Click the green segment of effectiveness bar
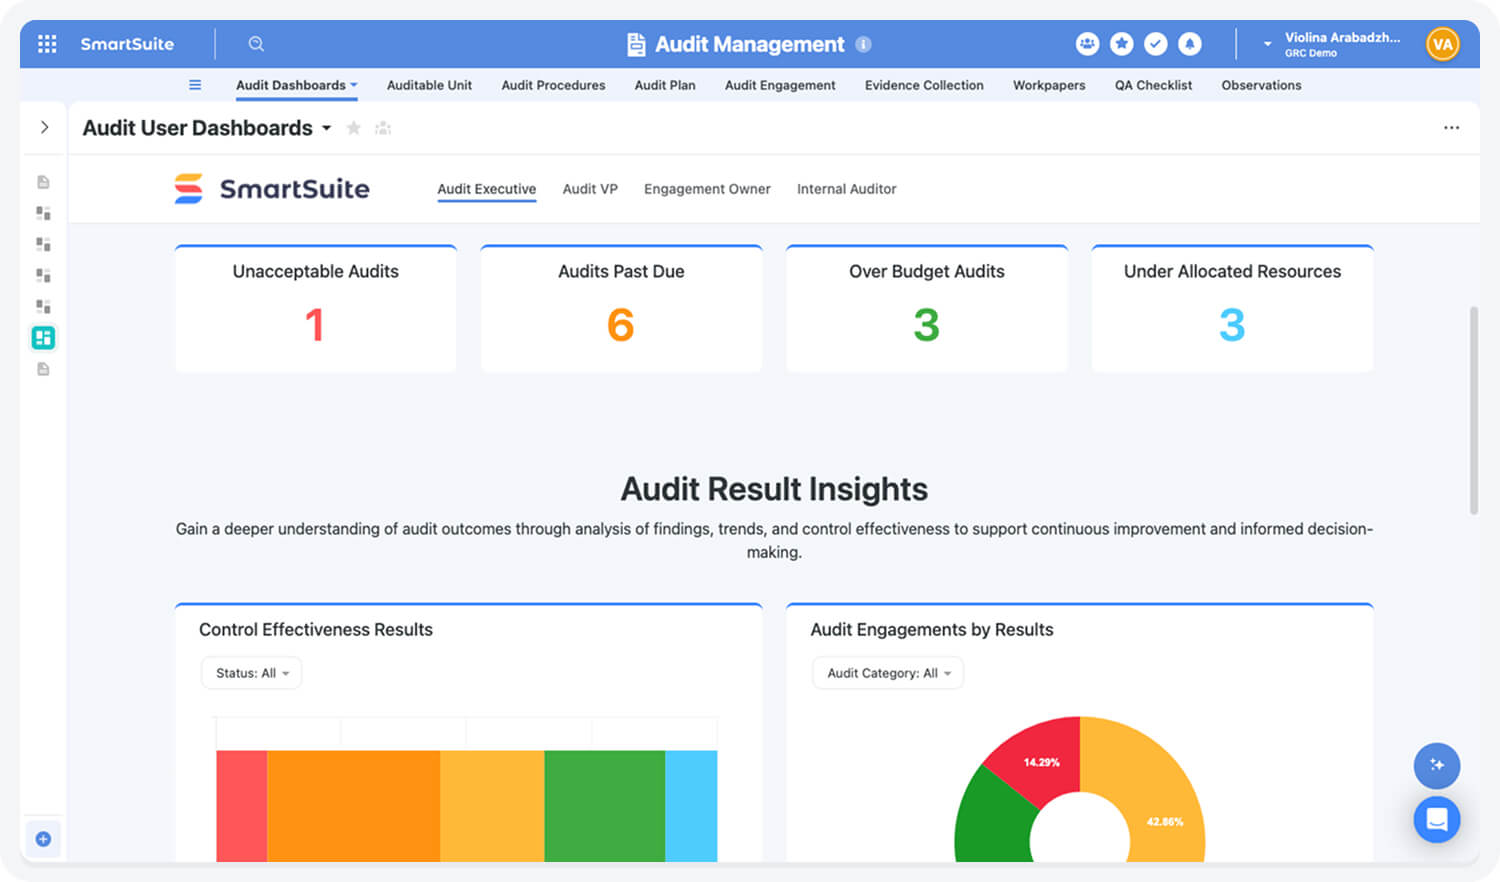 click(604, 806)
